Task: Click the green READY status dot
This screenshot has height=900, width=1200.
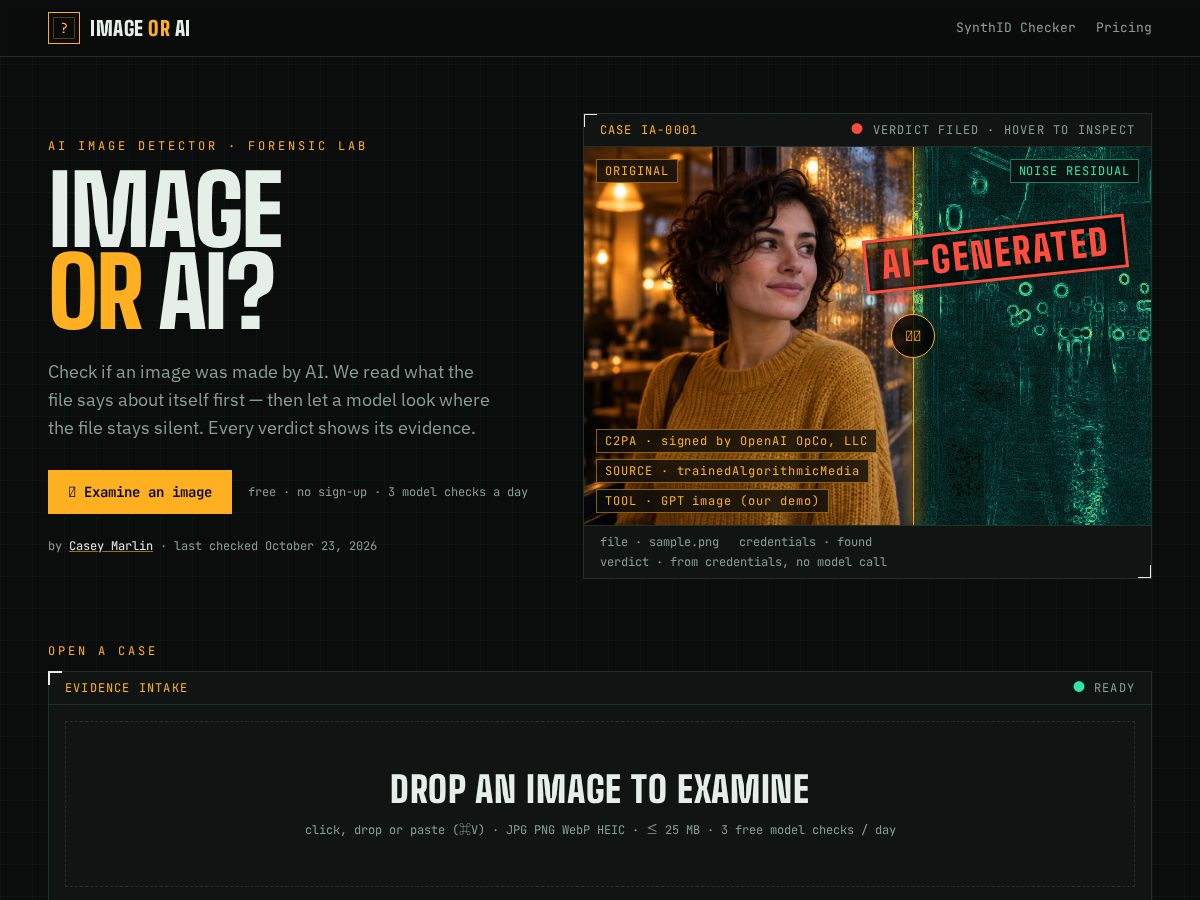Action: pos(1079,687)
